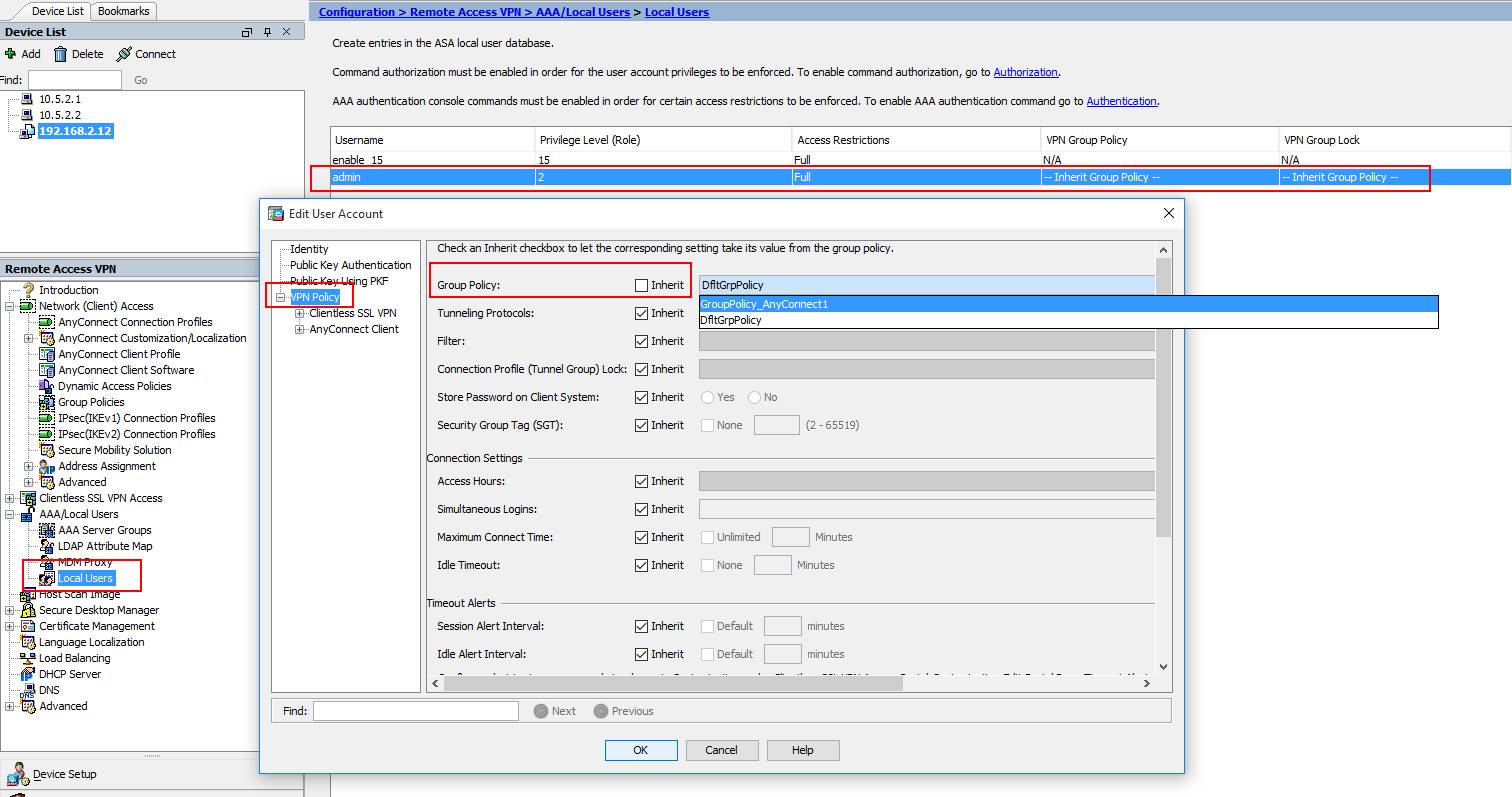Toggle Tunneling Protocols Inherit checkbox
1512x797 pixels.
tap(641, 313)
